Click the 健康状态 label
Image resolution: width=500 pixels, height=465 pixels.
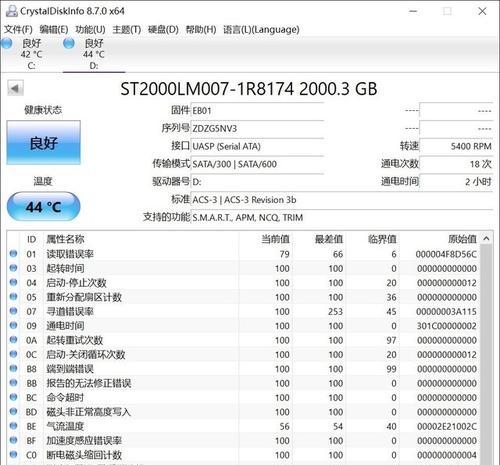coord(43,110)
